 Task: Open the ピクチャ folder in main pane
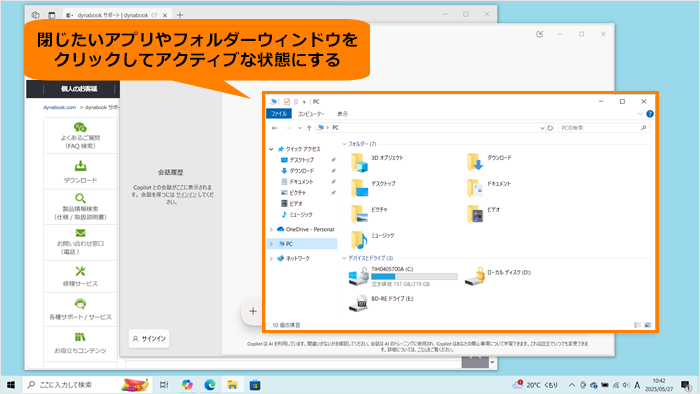coord(369,214)
